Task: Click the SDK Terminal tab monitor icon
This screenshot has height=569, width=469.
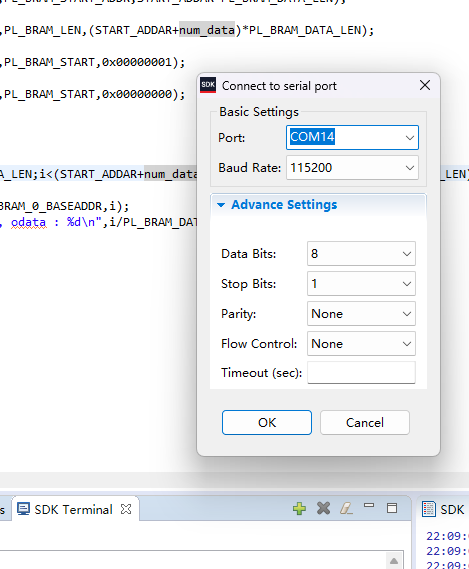Action: pos(24,509)
